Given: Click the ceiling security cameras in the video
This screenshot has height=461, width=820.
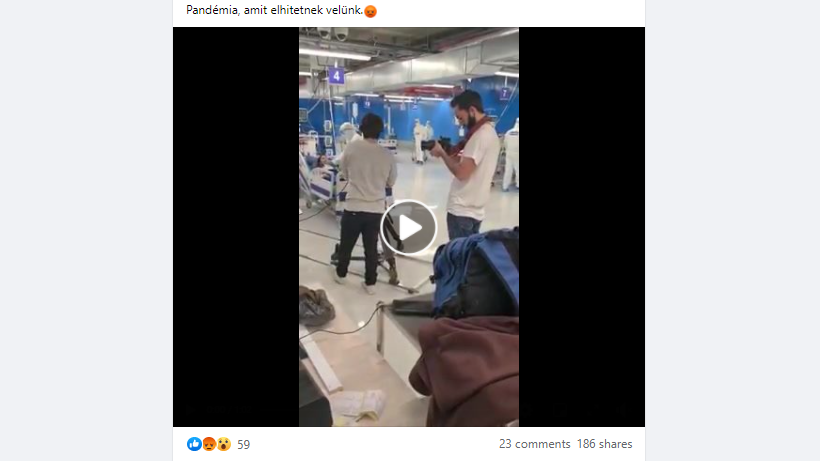Looking at the screenshot, I should pyautogui.click(x=333, y=33).
